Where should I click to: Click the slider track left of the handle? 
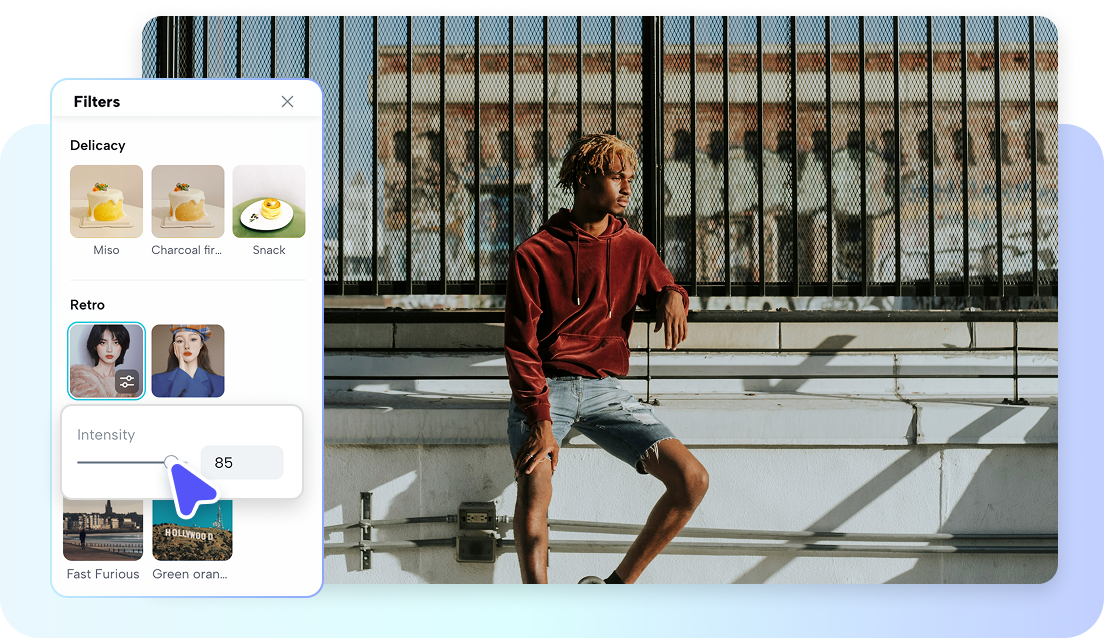click(120, 462)
